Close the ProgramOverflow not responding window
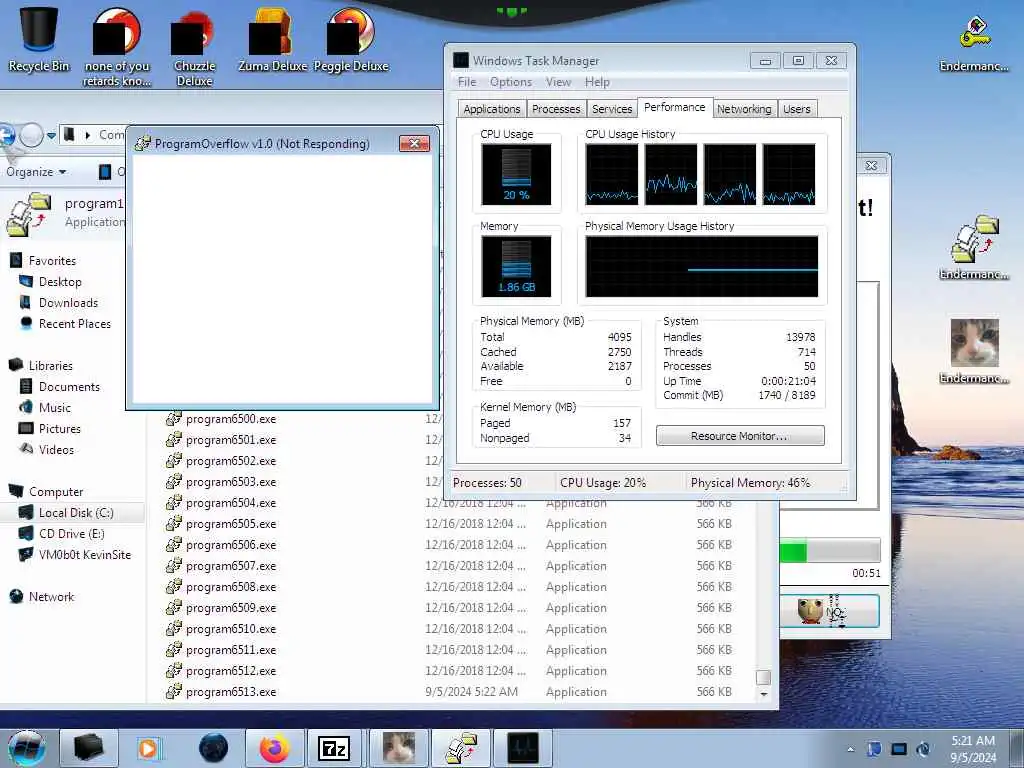 tap(414, 144)
